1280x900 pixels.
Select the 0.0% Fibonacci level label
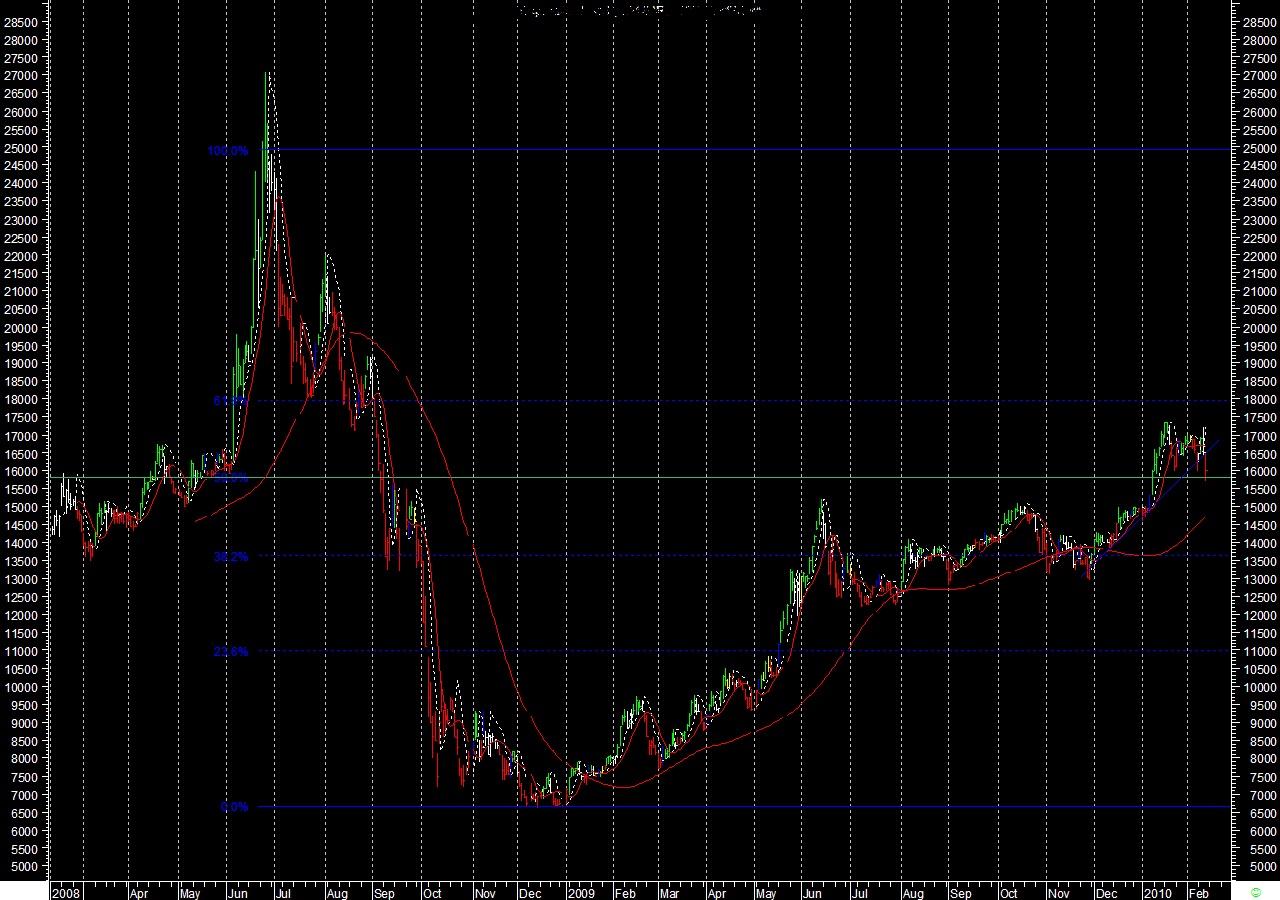click(234, 807)
